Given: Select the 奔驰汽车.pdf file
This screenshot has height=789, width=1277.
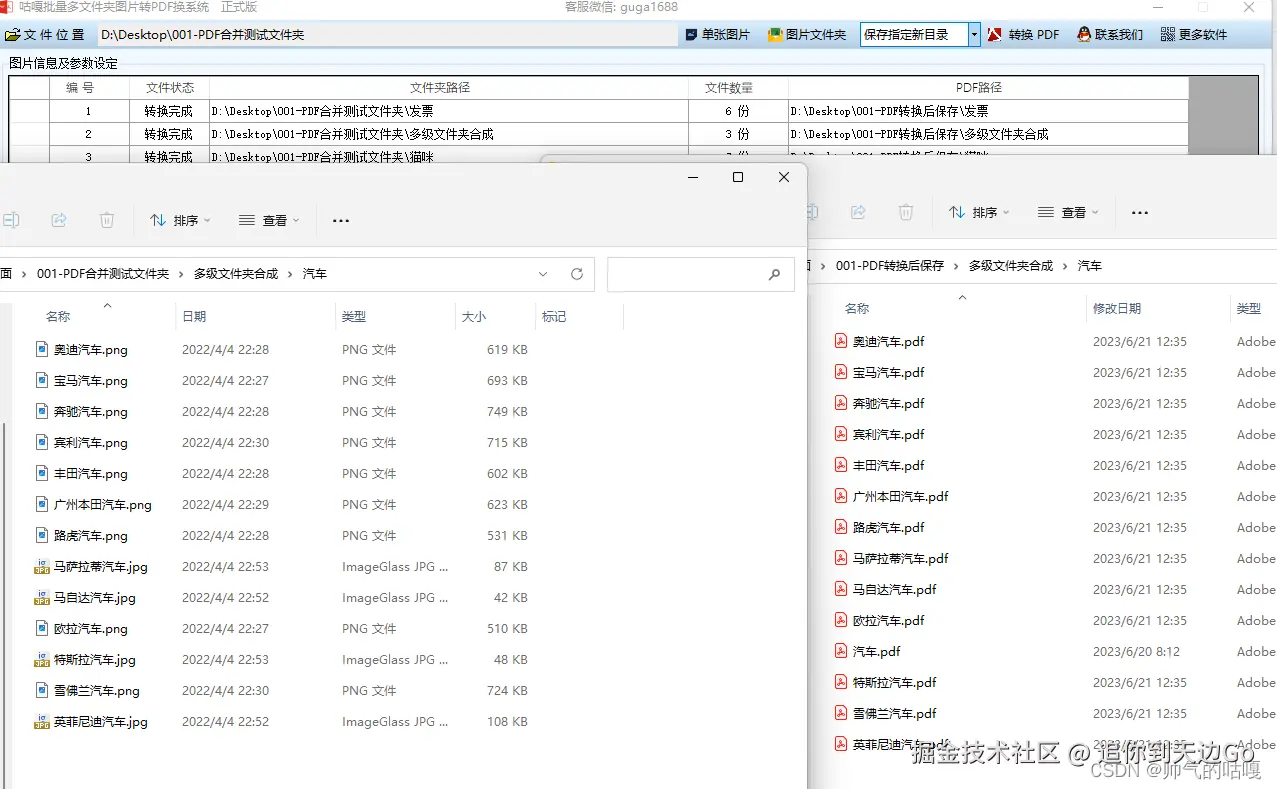Looking at the screenshot, I should [889, 403].
